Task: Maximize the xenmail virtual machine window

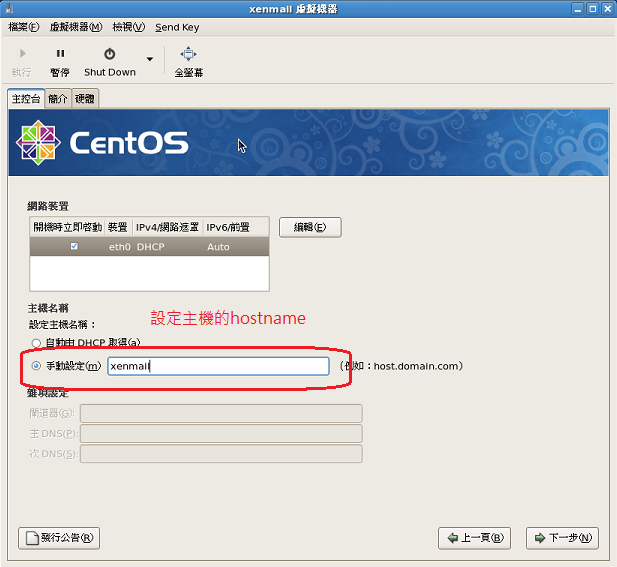Action: (593, 9)
